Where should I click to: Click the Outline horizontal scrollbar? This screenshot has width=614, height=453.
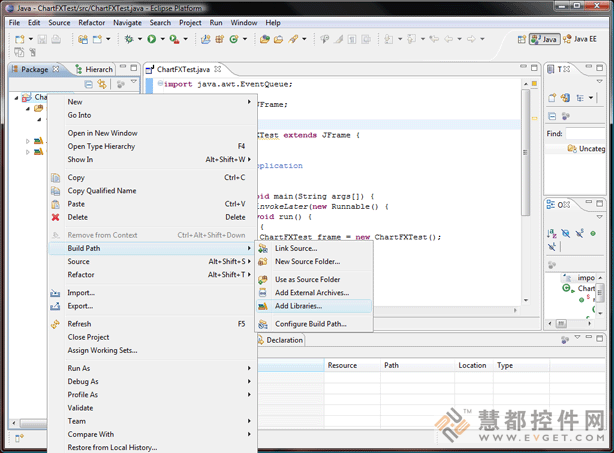pyautogui.click(x=561, y=323)
